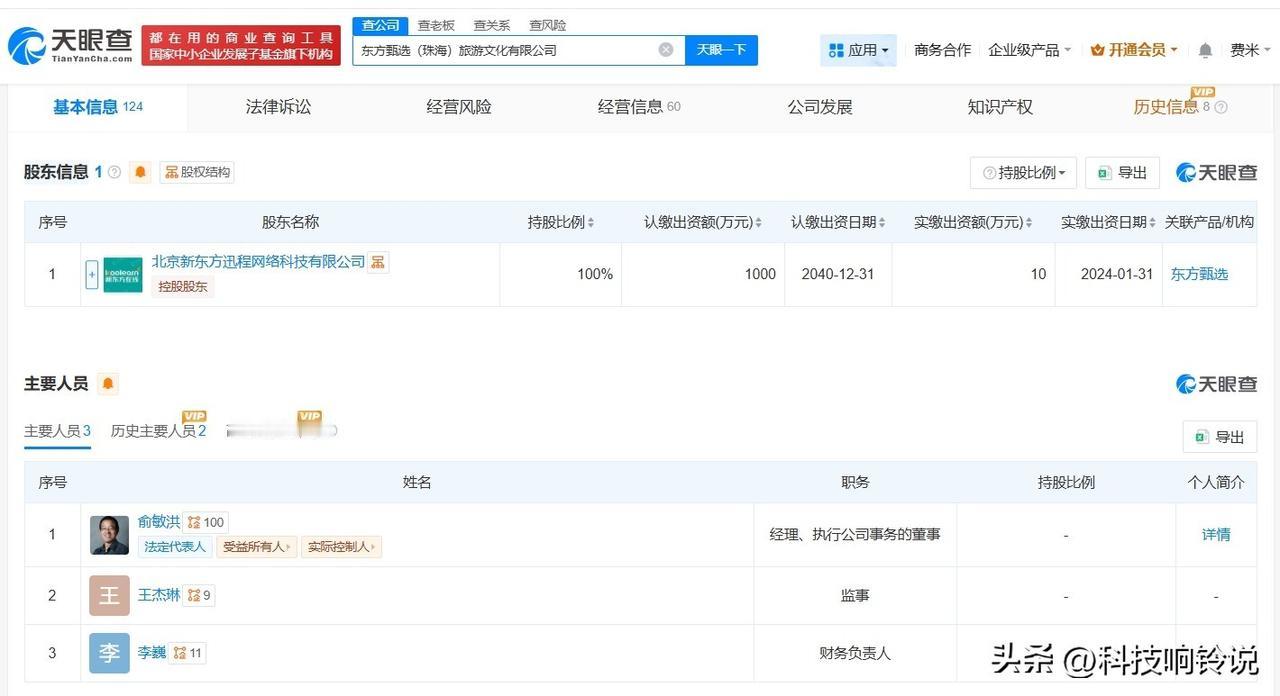Expand the 实际控制人 tag
This screenshot has height=696, width=1280.
click(x=342, y=547)
